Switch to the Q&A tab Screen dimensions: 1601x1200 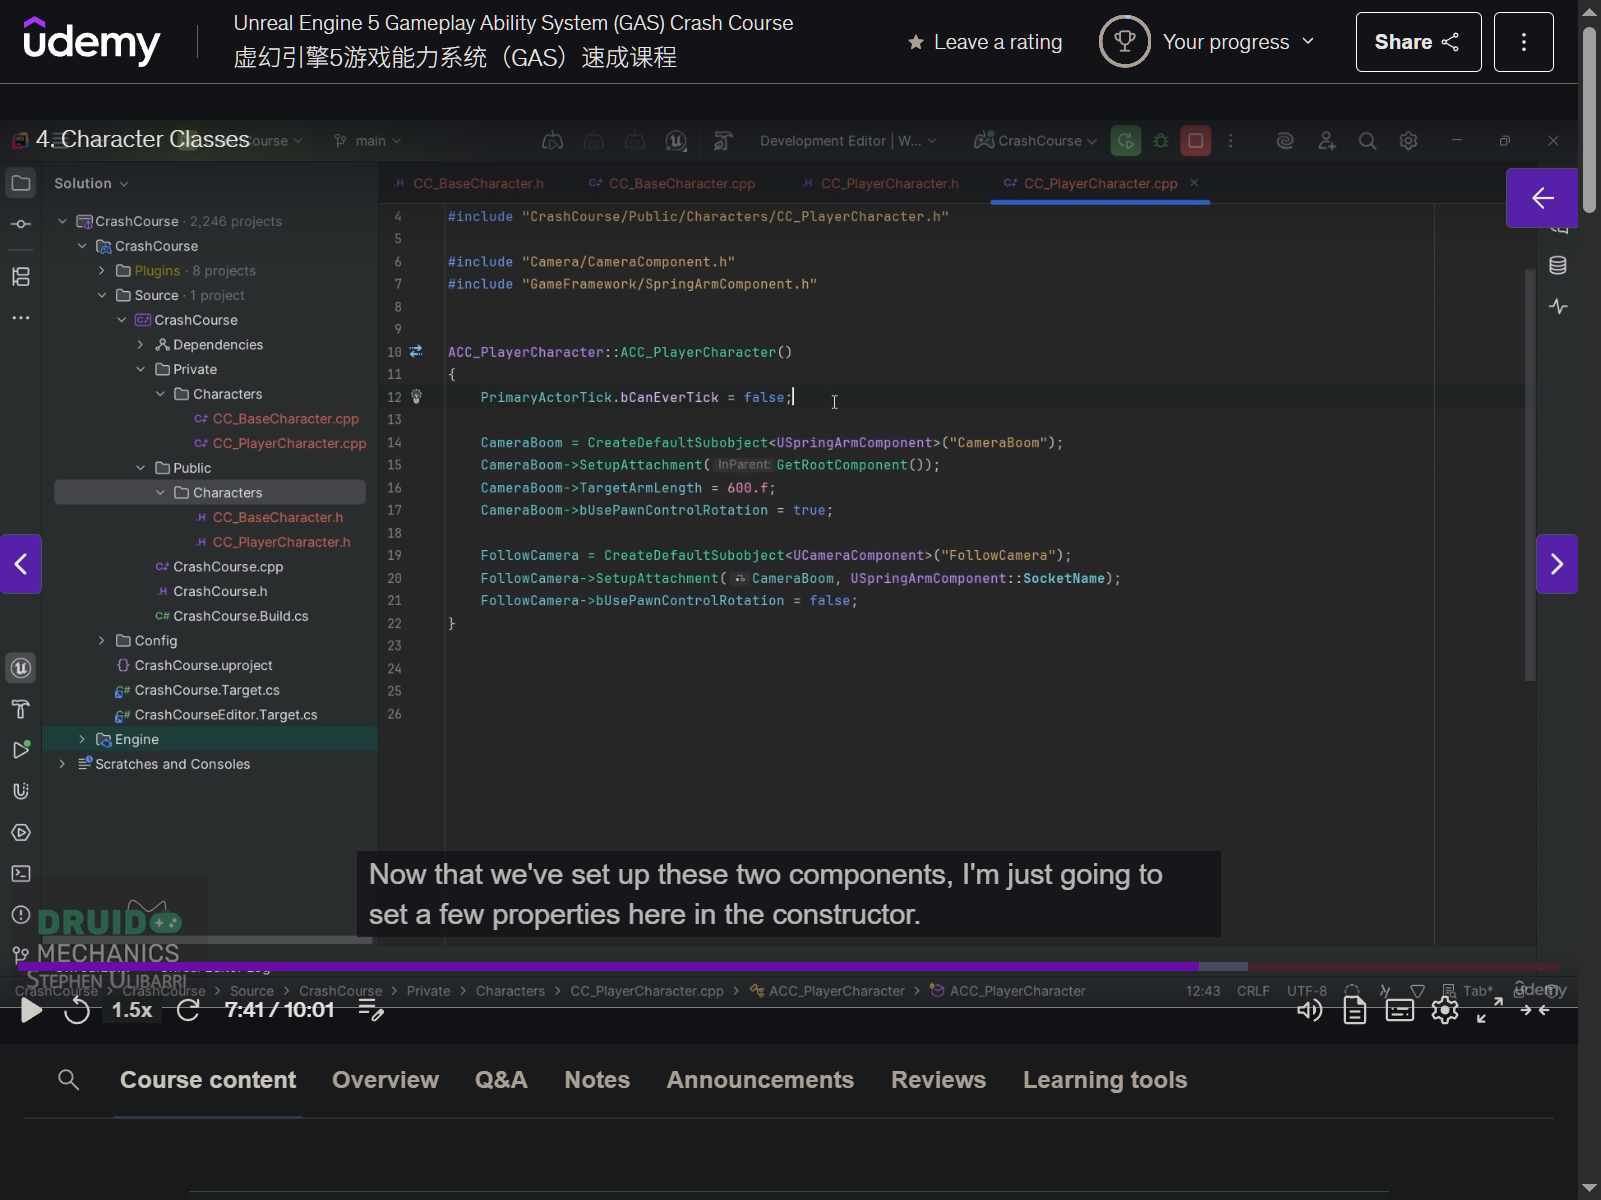(x=501, y=1080)
